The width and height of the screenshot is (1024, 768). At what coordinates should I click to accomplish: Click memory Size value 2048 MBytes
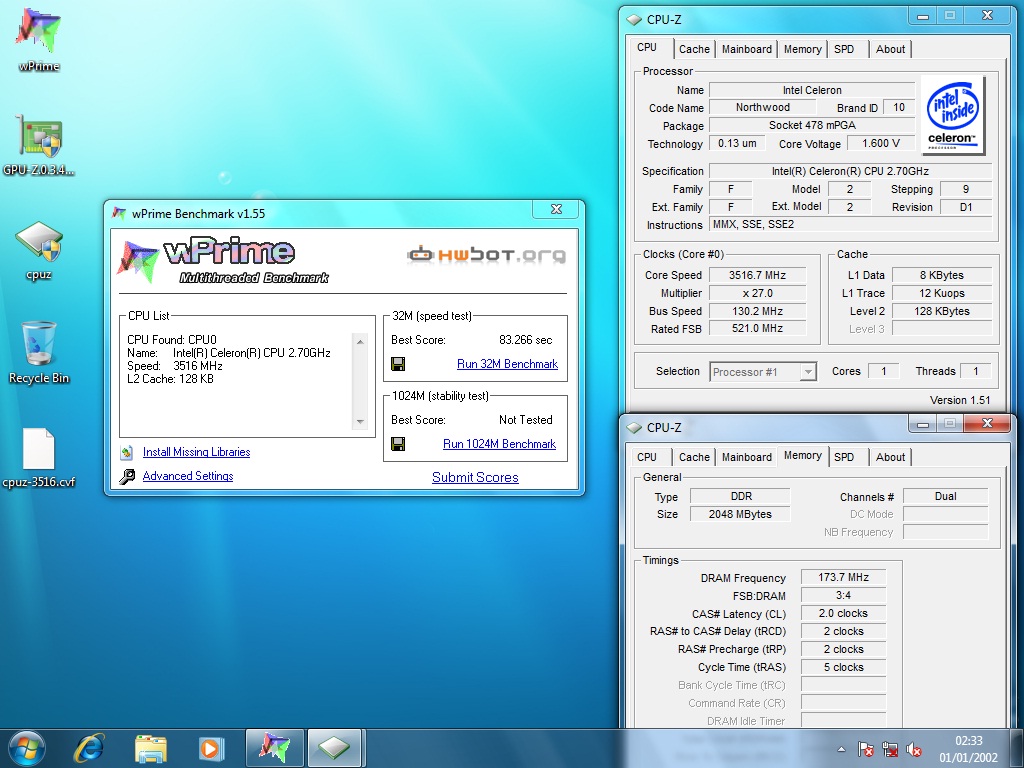pyautogui.click(x=740, y=514)
